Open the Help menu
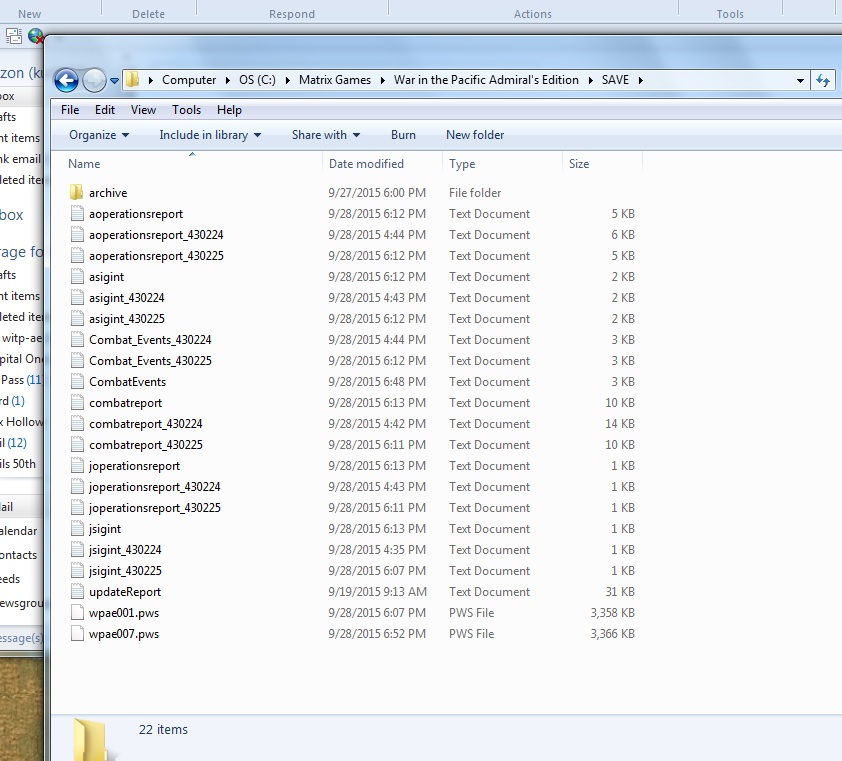The height and width of the screenshot is (761, 842). coord(229,110)
